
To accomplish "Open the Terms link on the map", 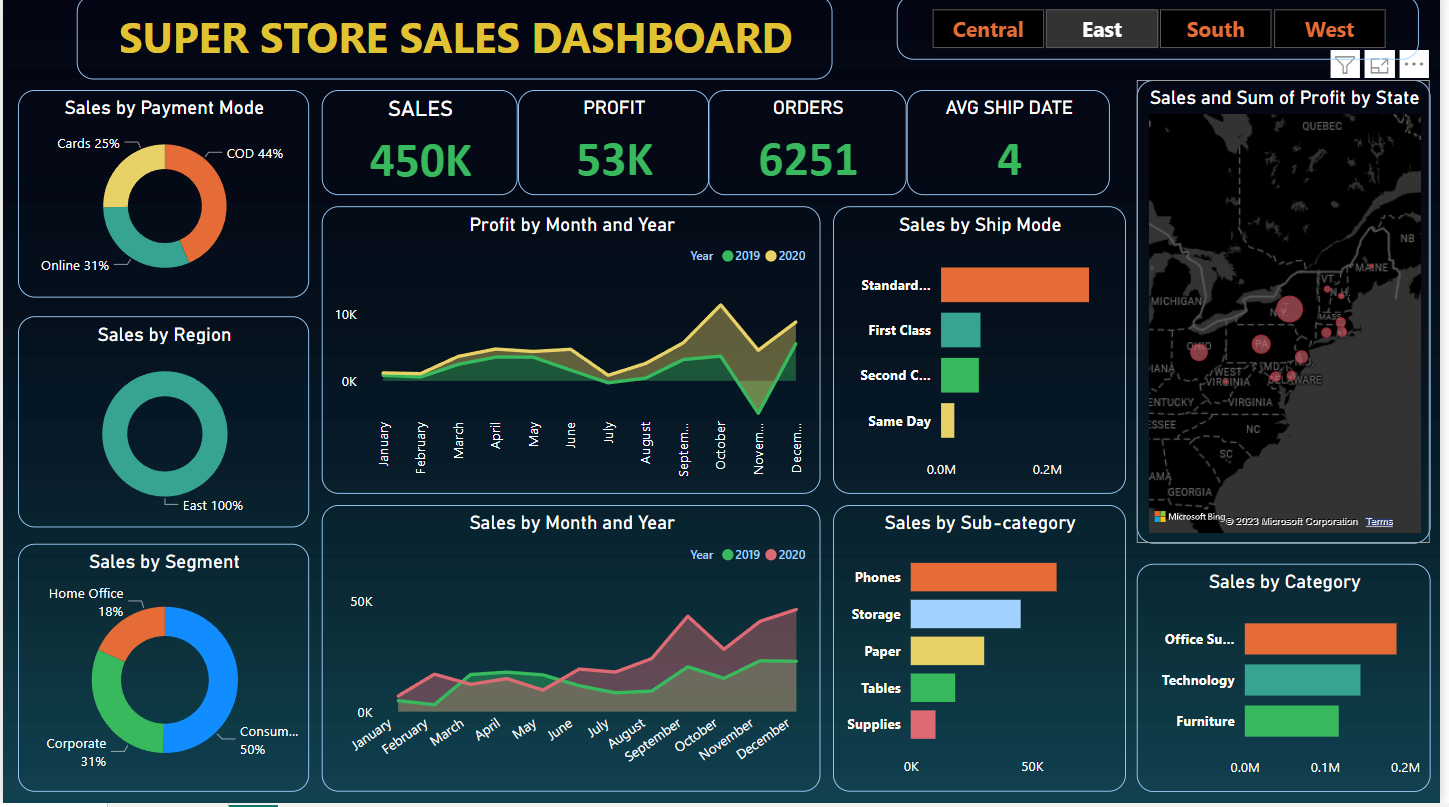I will click(x=1379, y=521).
